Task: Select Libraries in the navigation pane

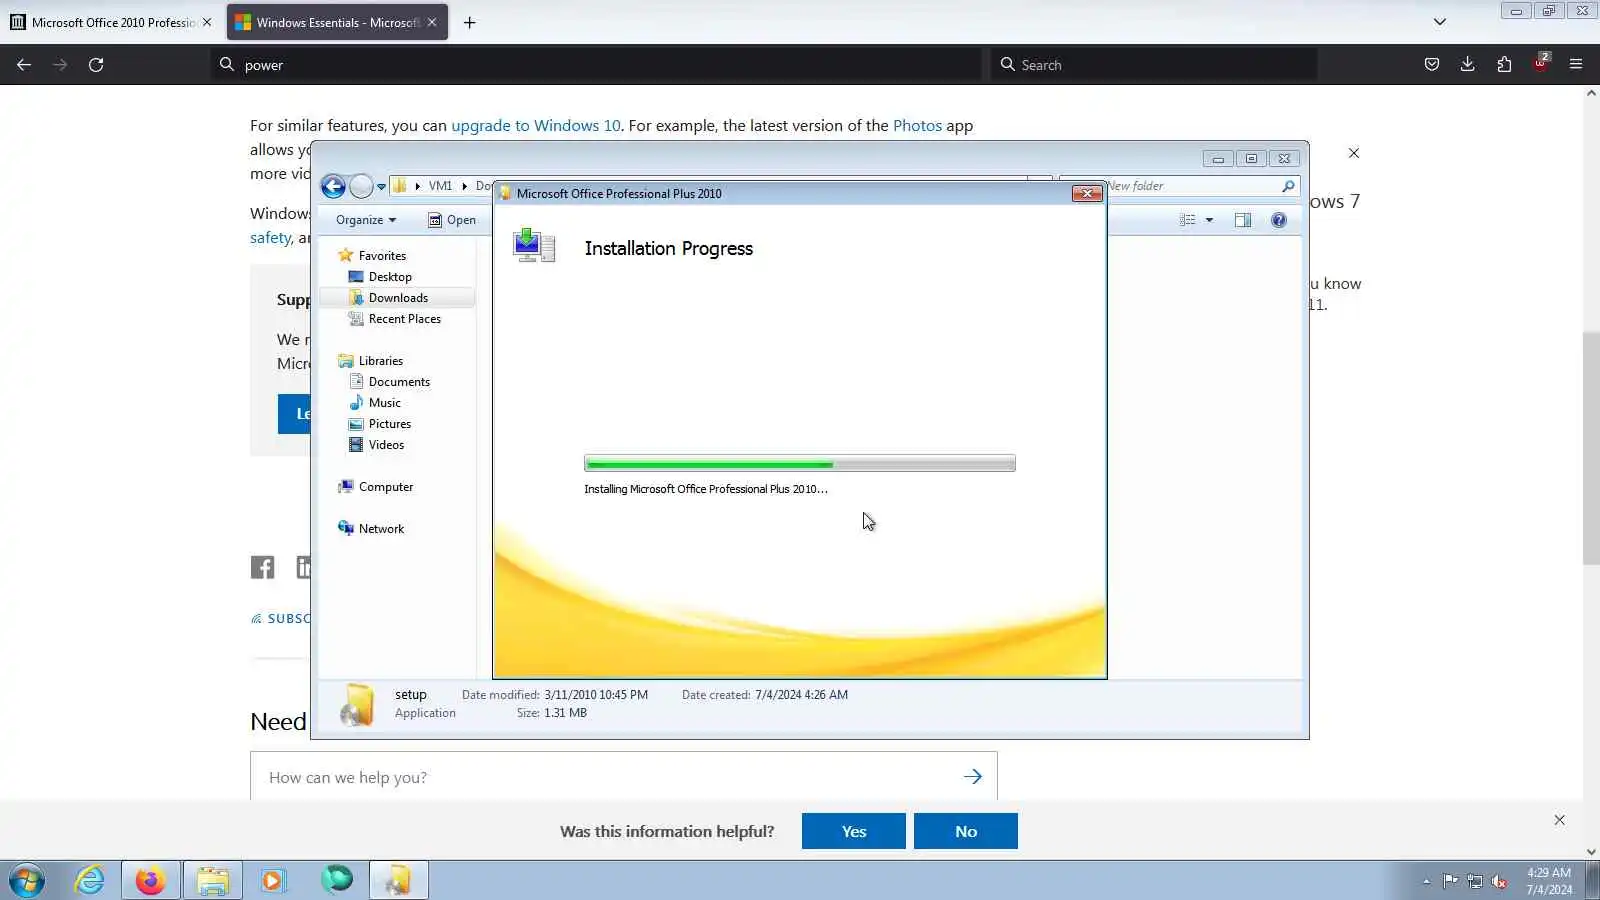Action: (x=381, y=361)
